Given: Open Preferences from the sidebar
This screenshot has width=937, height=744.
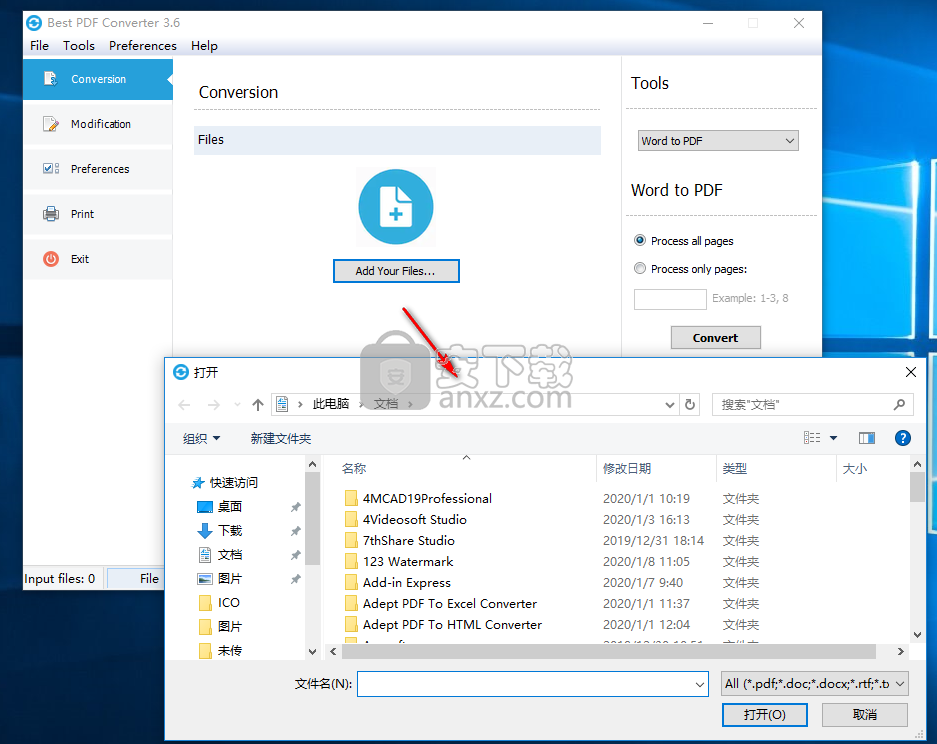Looking at the screenshot, I should click(x=98, y=169).
